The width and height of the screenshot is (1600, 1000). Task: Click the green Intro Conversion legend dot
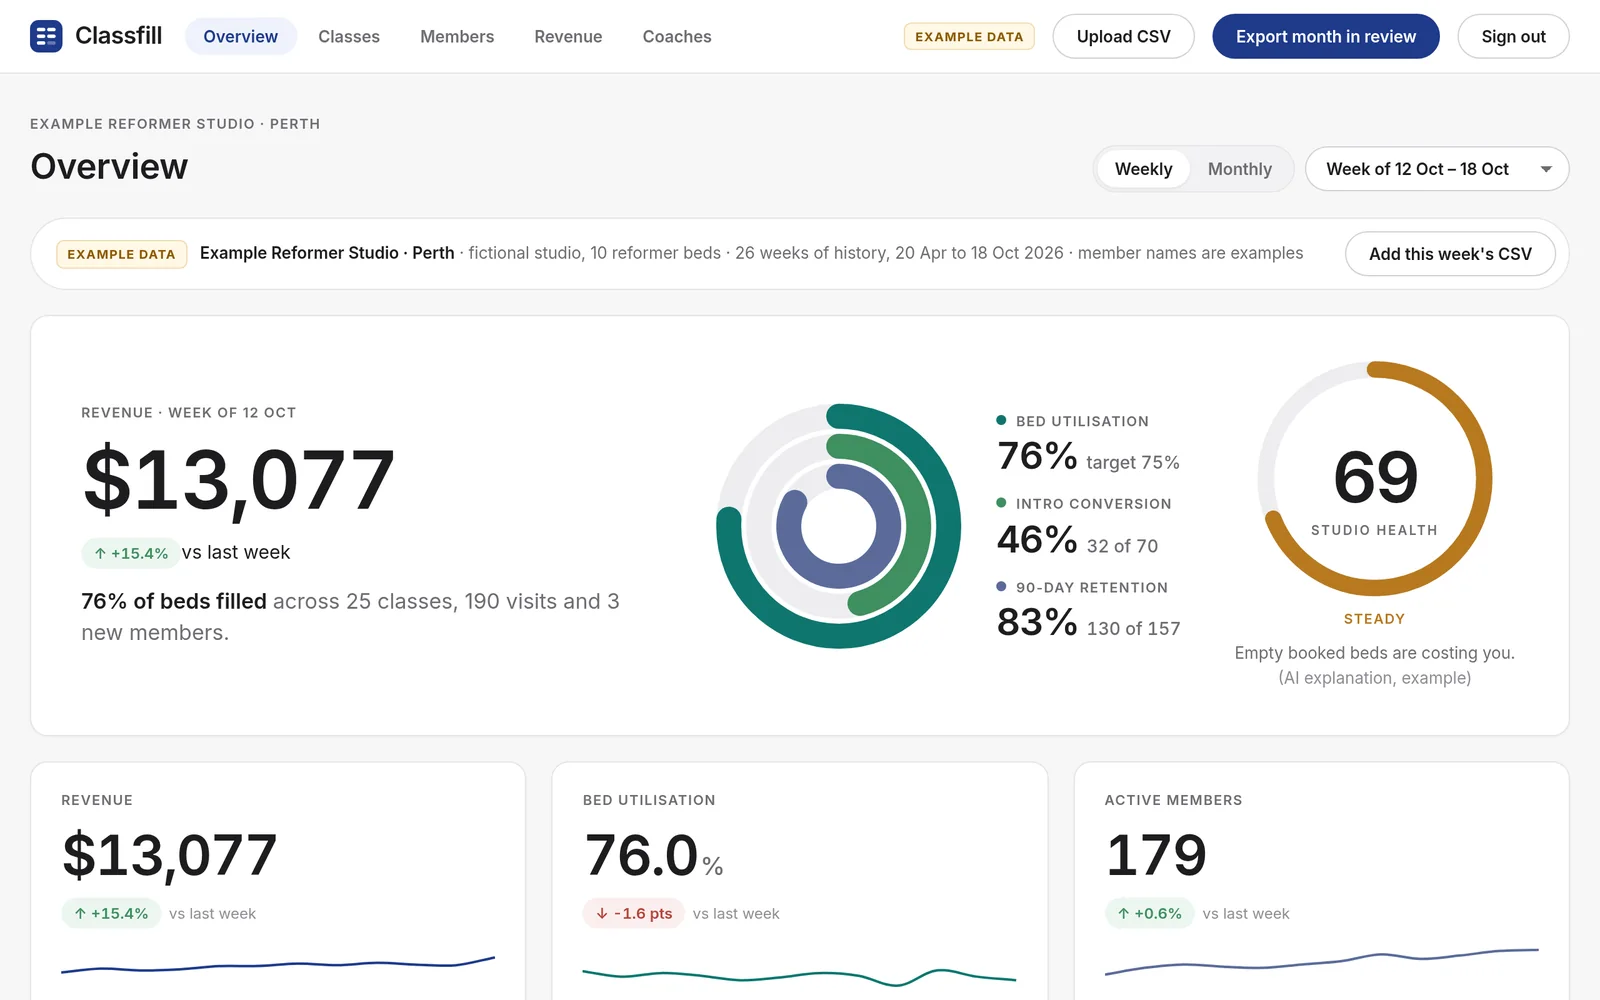pos(1001,503)
